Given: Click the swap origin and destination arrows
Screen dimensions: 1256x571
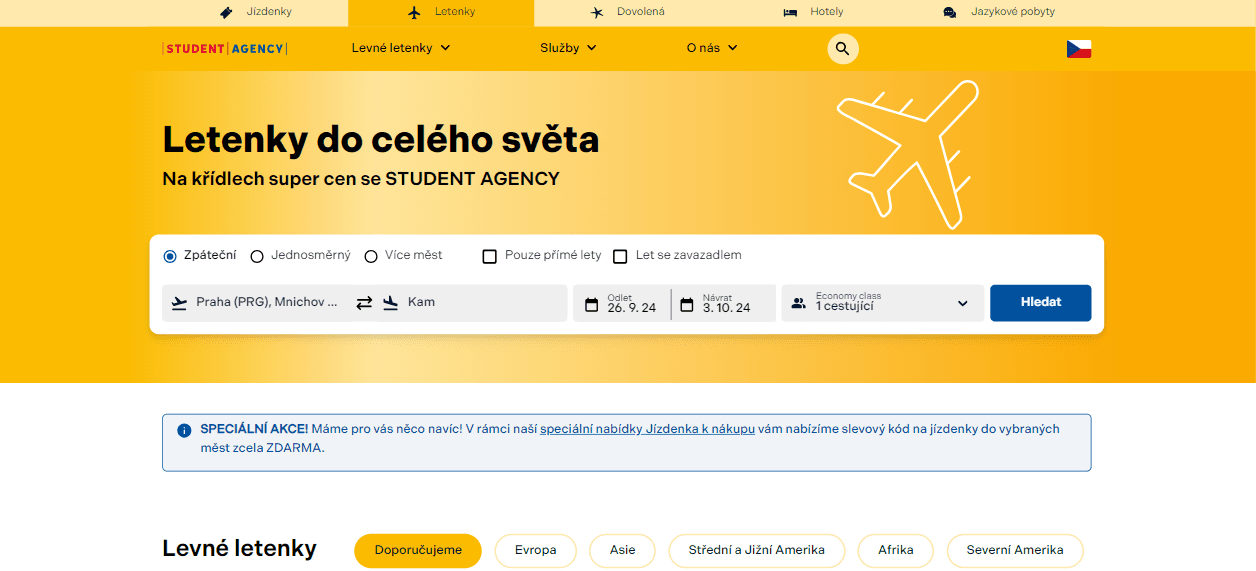Looking at the screenshot, I should [364, 302].
